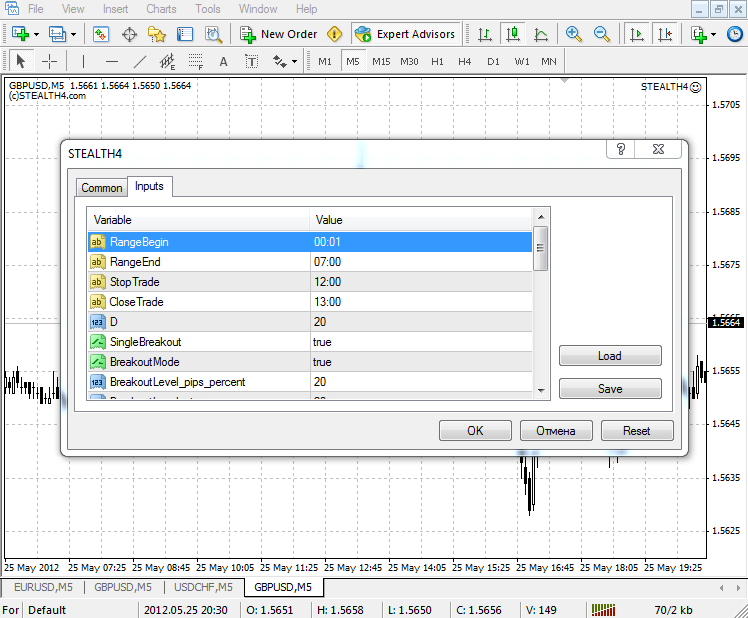
Task: Select the Equidistant Channel tool
Action: 167,61
